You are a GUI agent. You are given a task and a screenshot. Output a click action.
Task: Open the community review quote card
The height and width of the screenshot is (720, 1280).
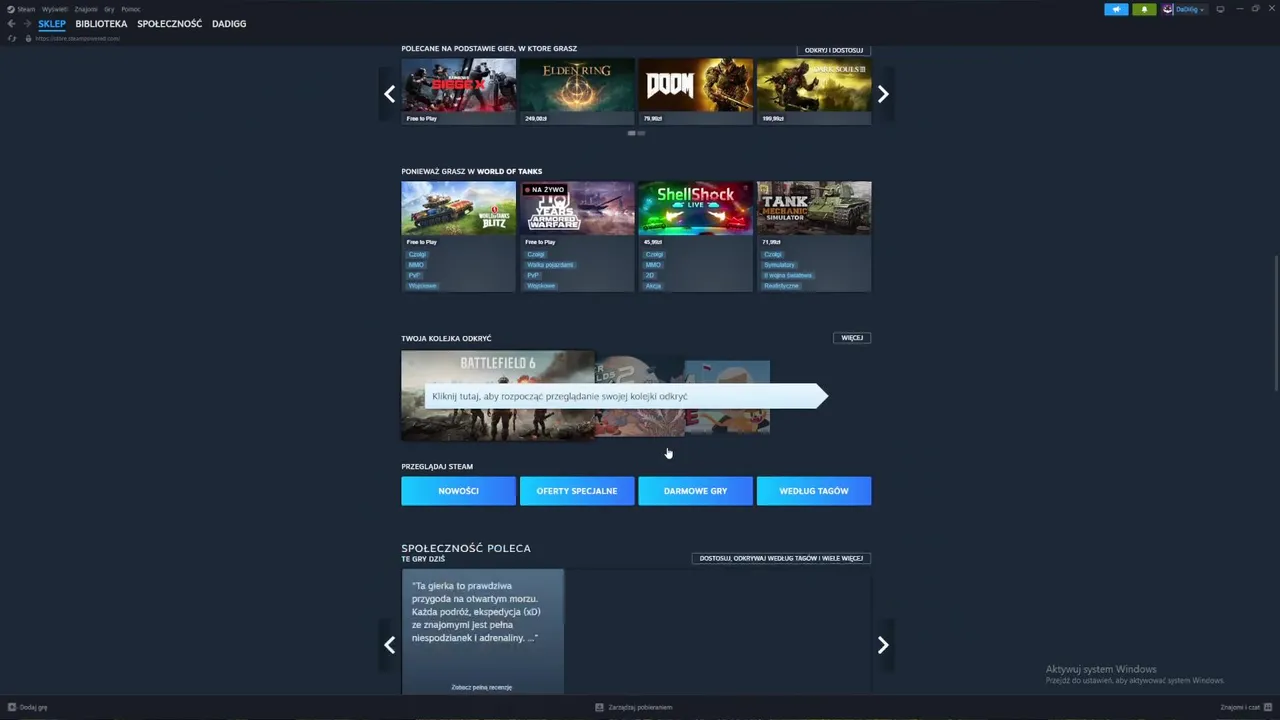click(x=482, y=631)
